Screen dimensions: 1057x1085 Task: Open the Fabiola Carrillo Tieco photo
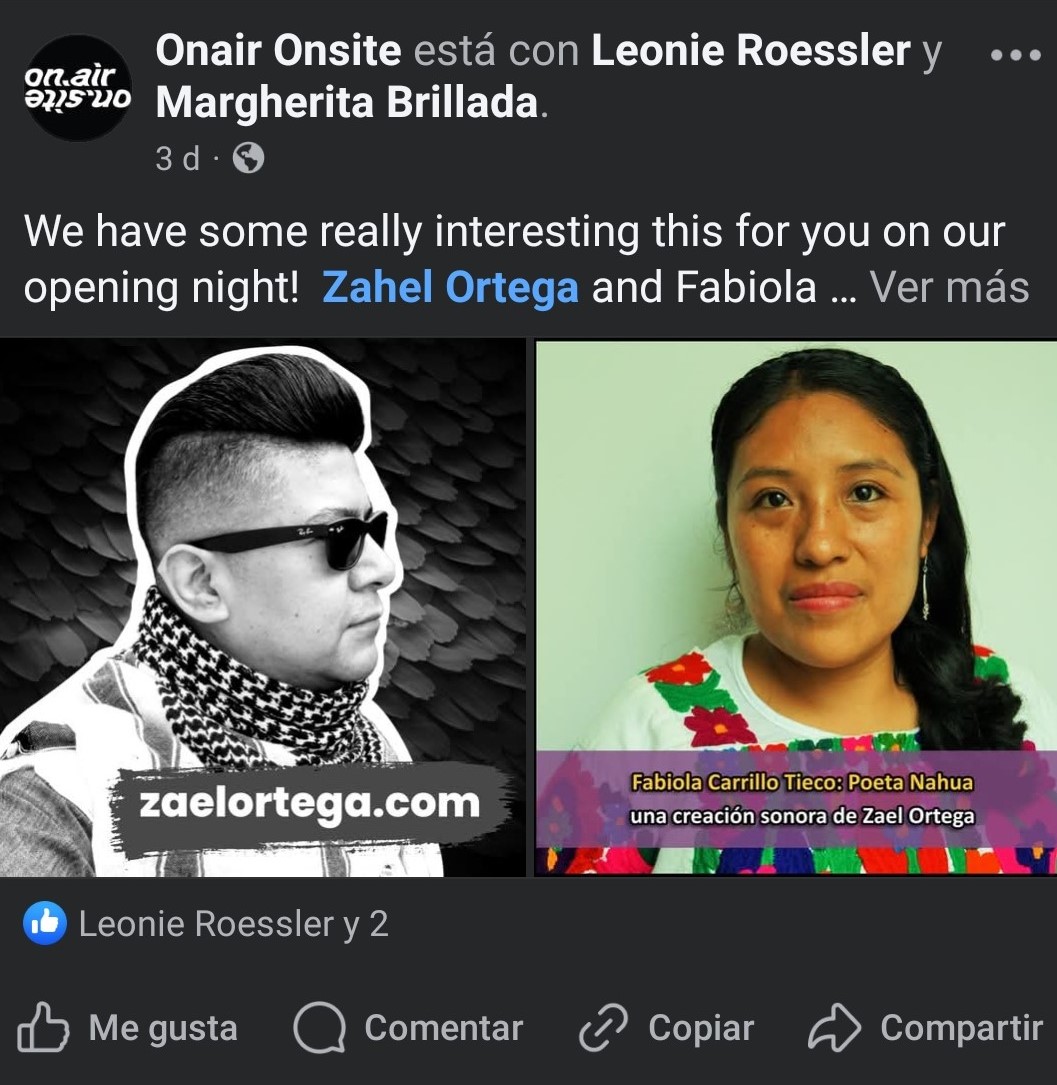796,608
